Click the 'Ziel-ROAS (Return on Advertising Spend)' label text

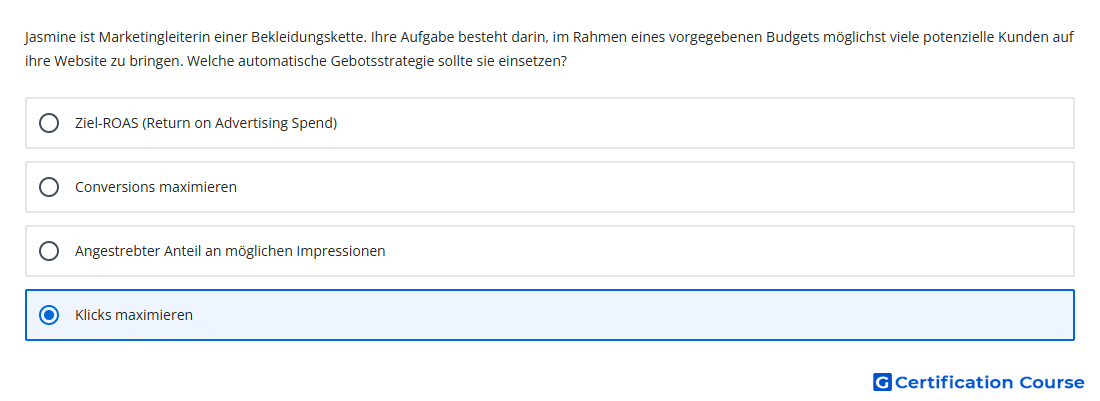(206, 123)
